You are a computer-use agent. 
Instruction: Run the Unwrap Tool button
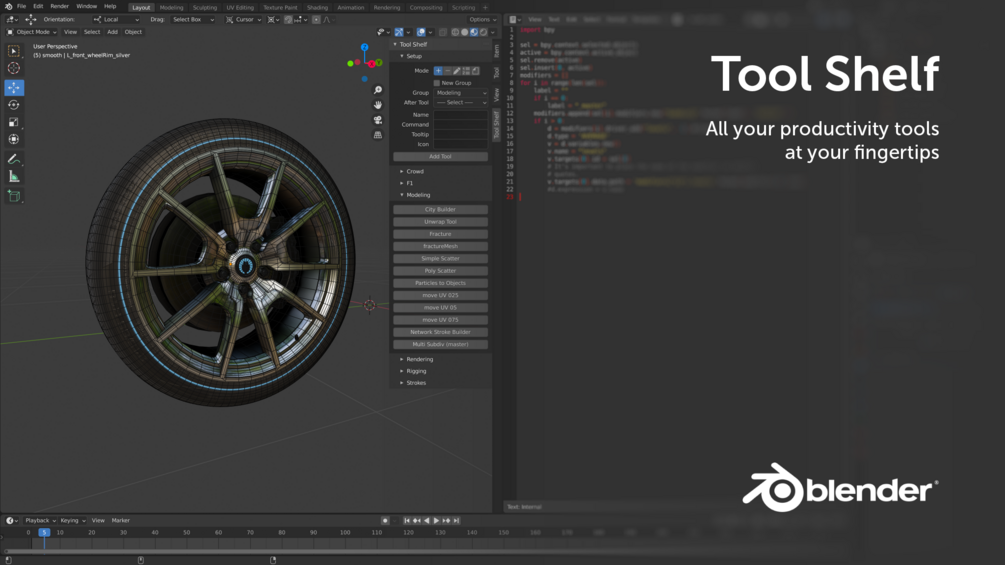coord(440,222)
